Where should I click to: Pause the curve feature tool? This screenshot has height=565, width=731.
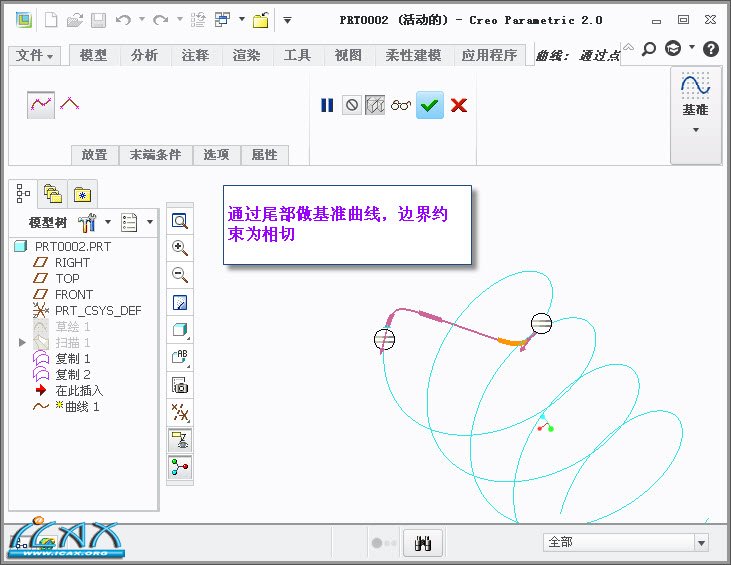[x=327, y=105]
